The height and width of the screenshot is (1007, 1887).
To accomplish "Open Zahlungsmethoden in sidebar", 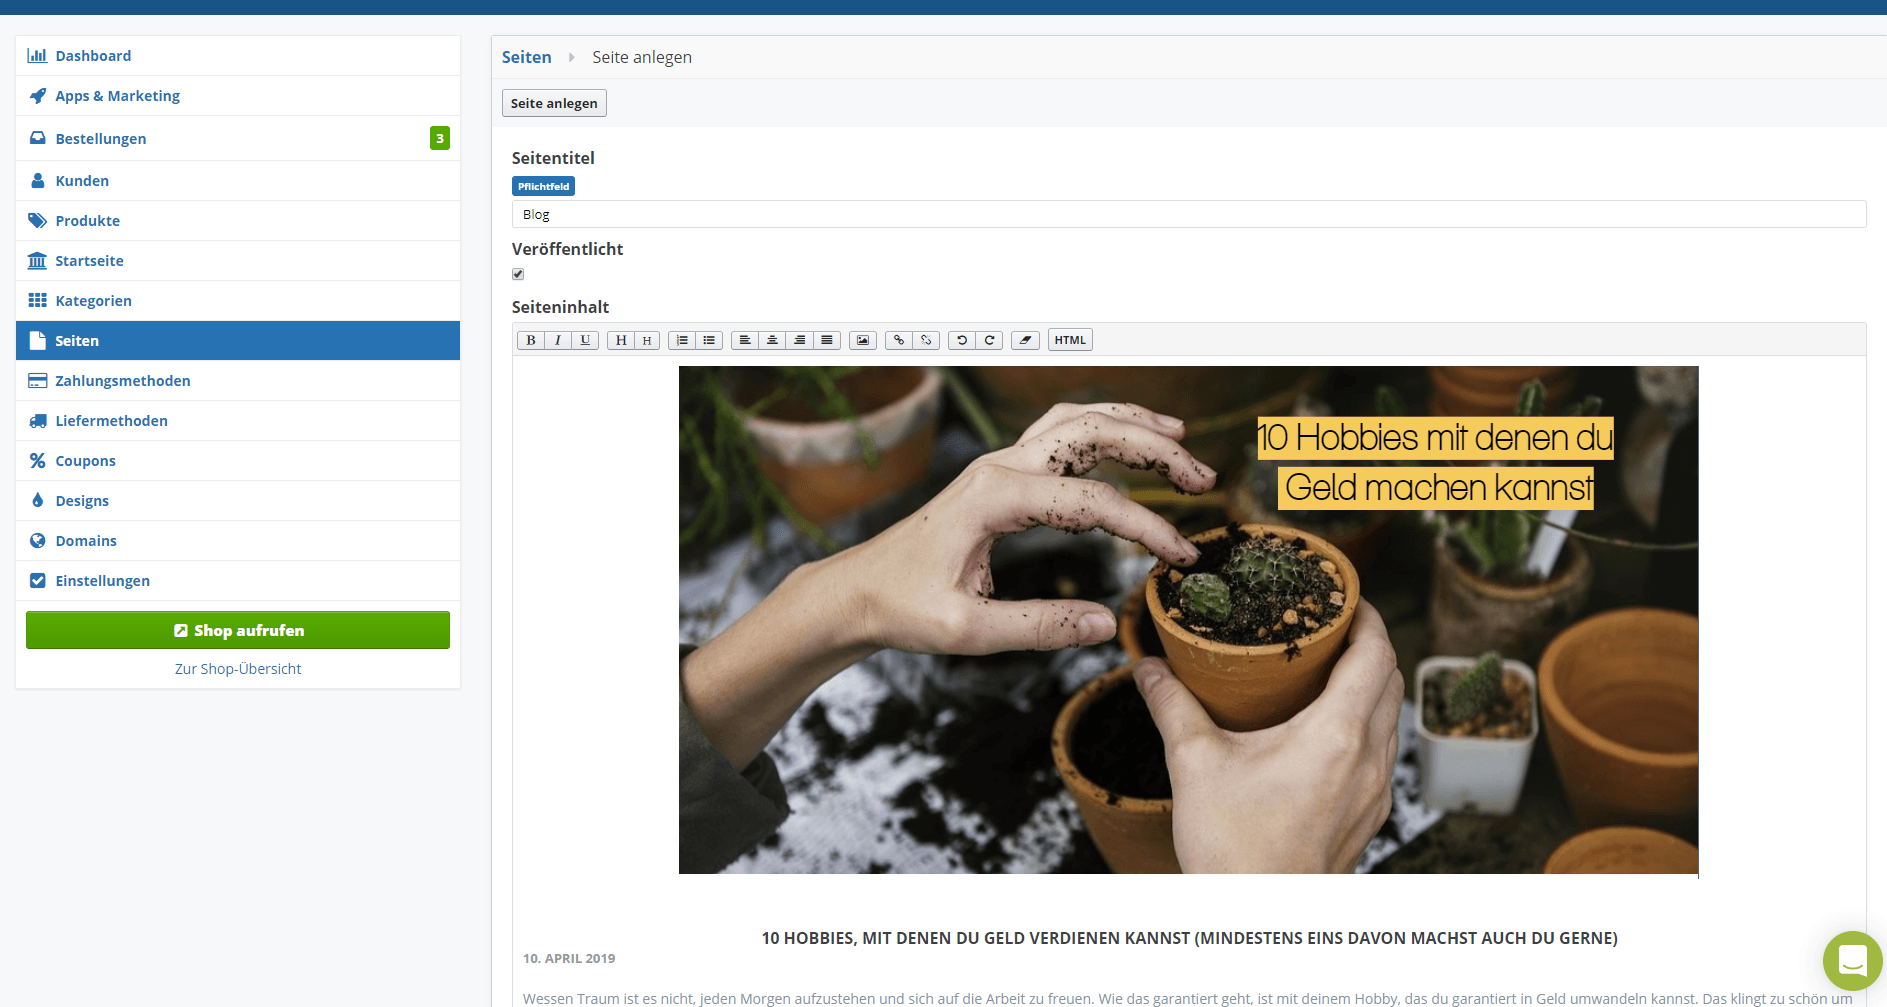I will pyautogui.click(x=238, y=381).
